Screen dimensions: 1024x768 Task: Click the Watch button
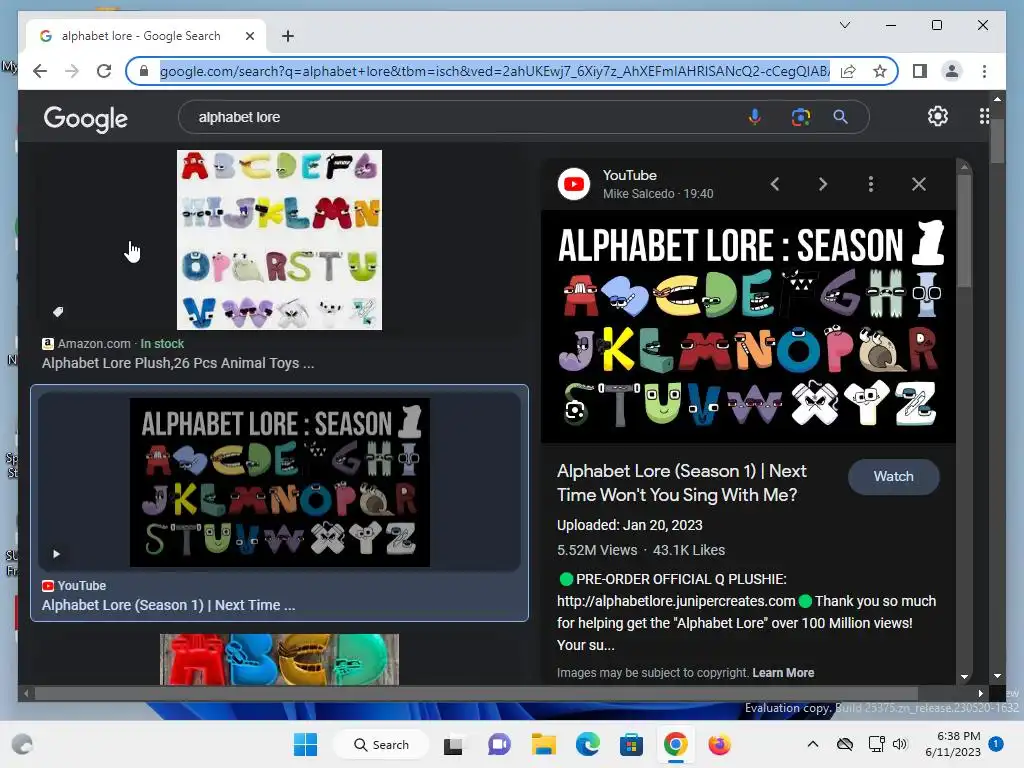(x=893, y=477)
